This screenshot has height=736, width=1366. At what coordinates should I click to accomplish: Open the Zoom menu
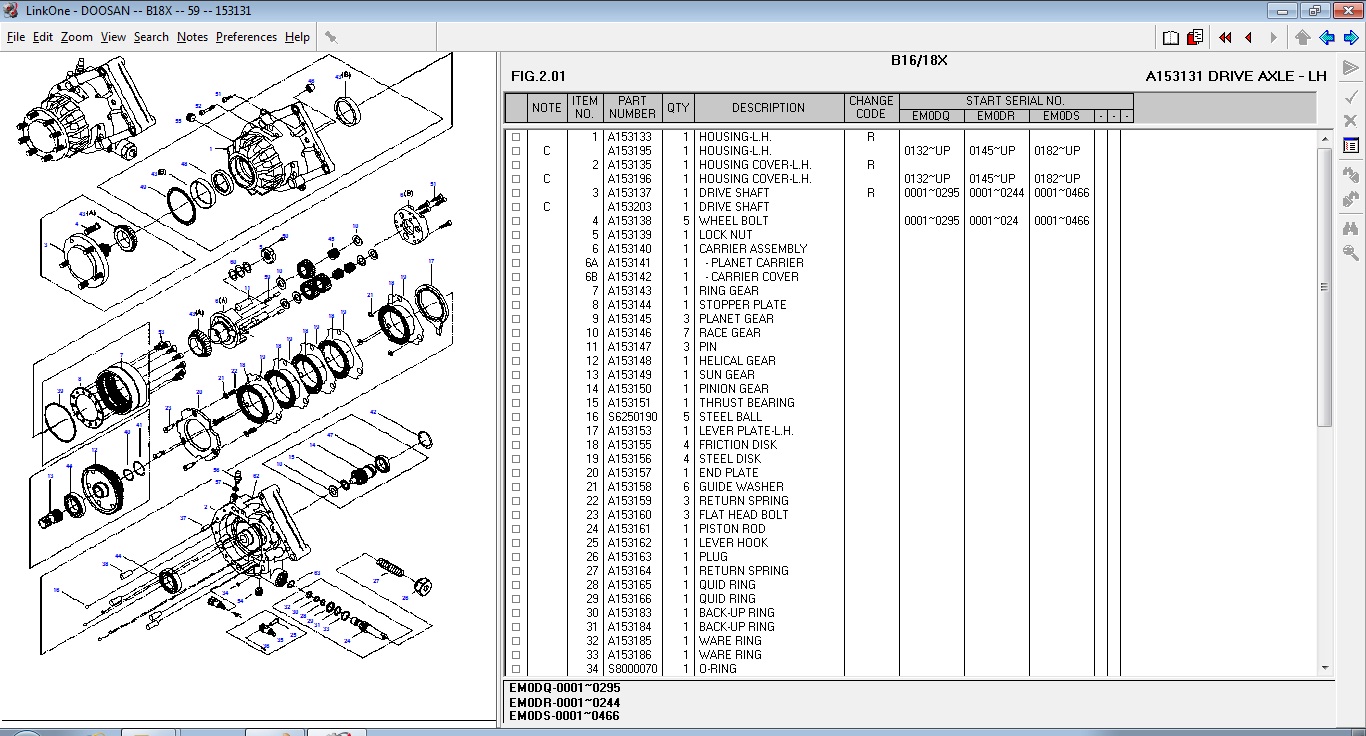point(75,37)
